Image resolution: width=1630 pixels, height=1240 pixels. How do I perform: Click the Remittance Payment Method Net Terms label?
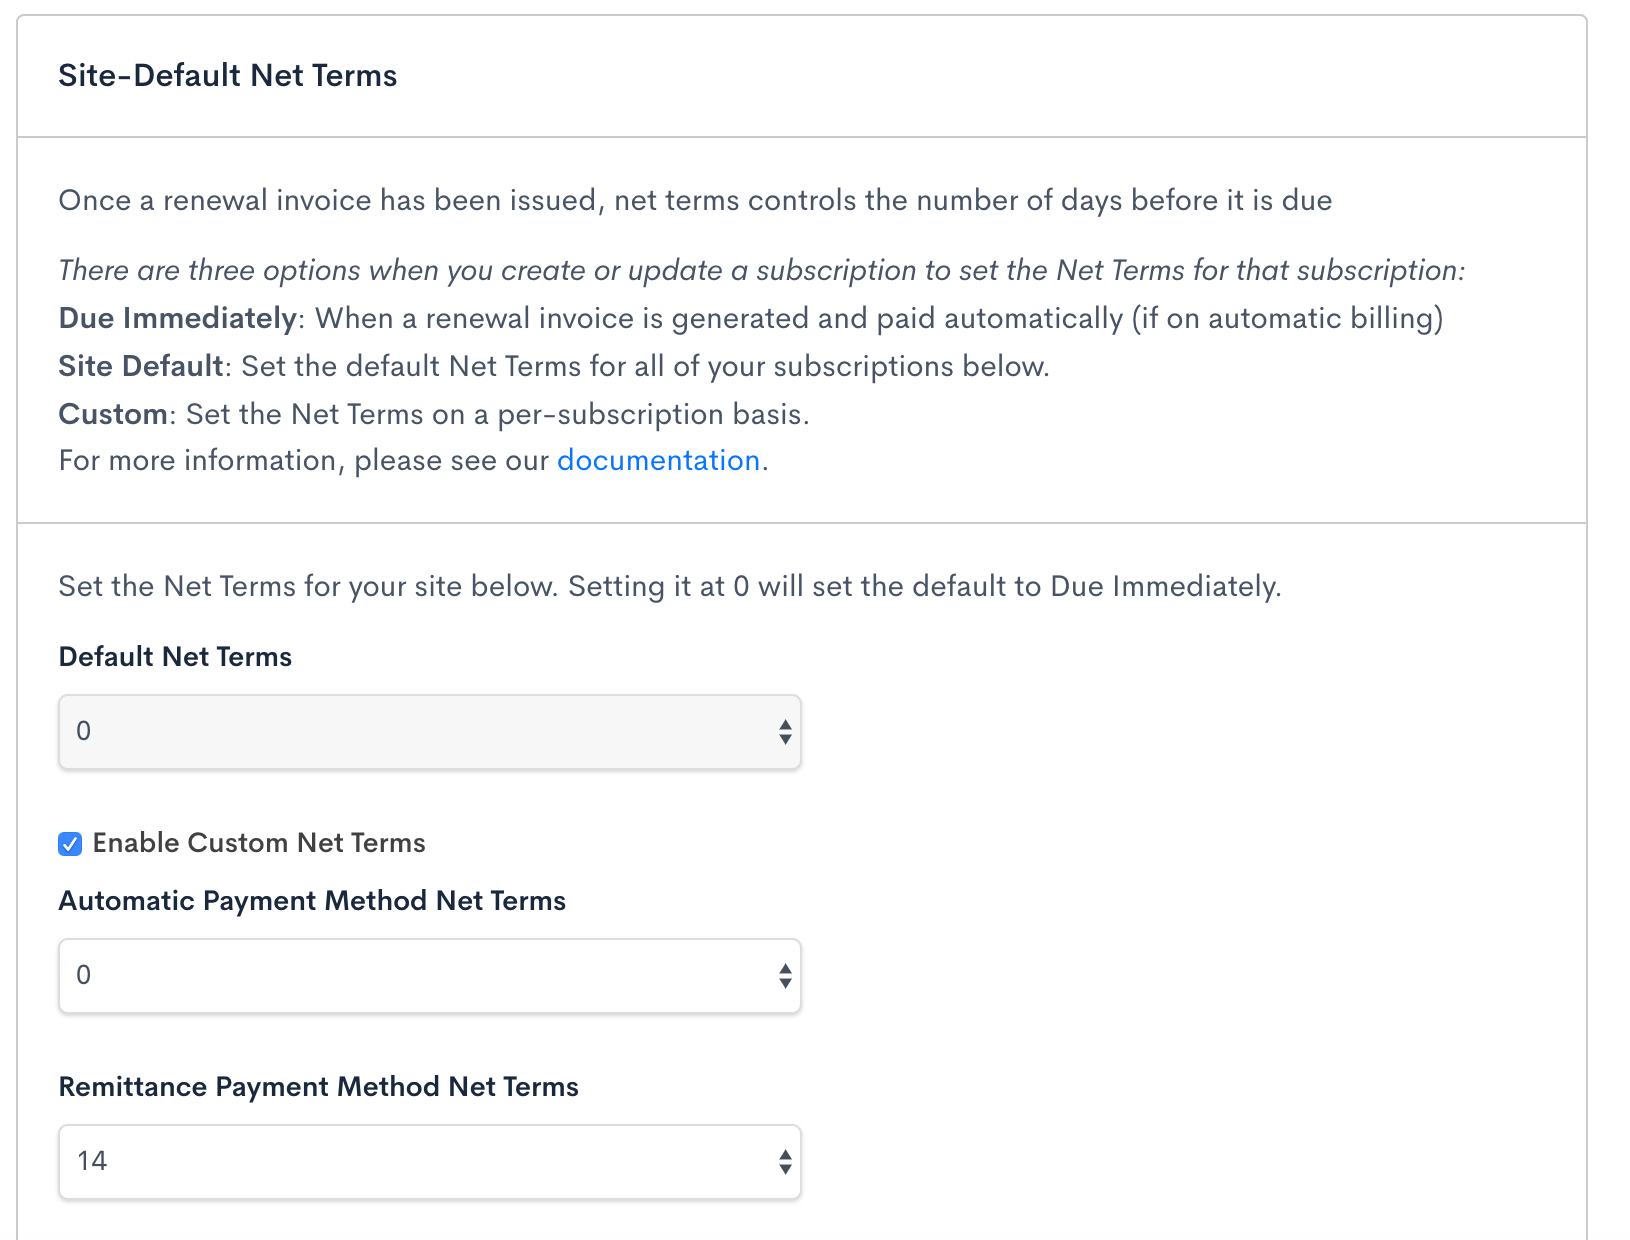click(x=318, y=1087)
